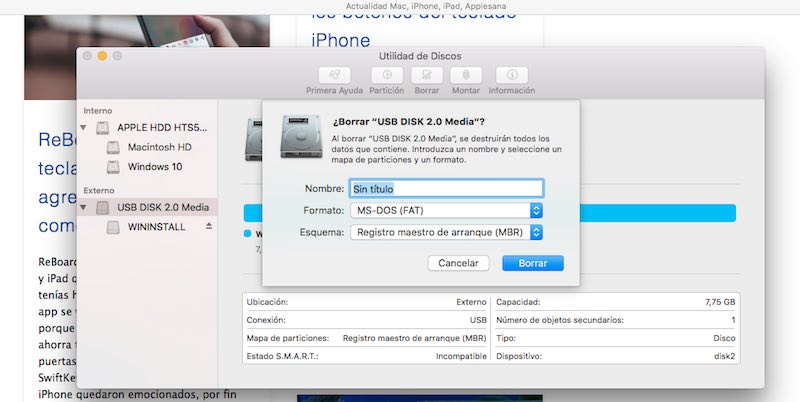Open the Formato MS-DOS (FAT) dropdown
The height and width of the screenshot is (402, 800).
tap(446, 210)
